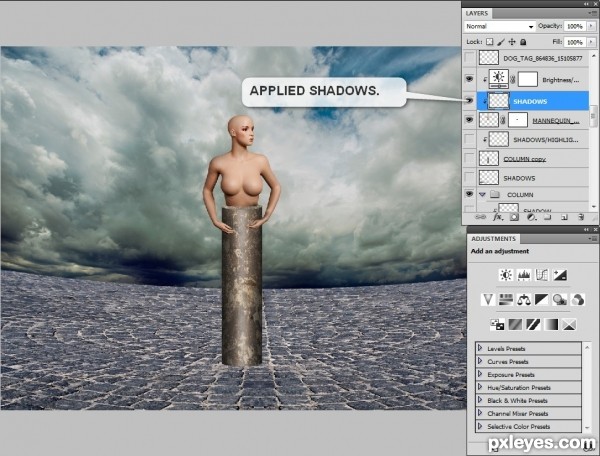Hide the COLUMN group
The image size is (600, 456).
pyautogui.click(x=469, y=194)
